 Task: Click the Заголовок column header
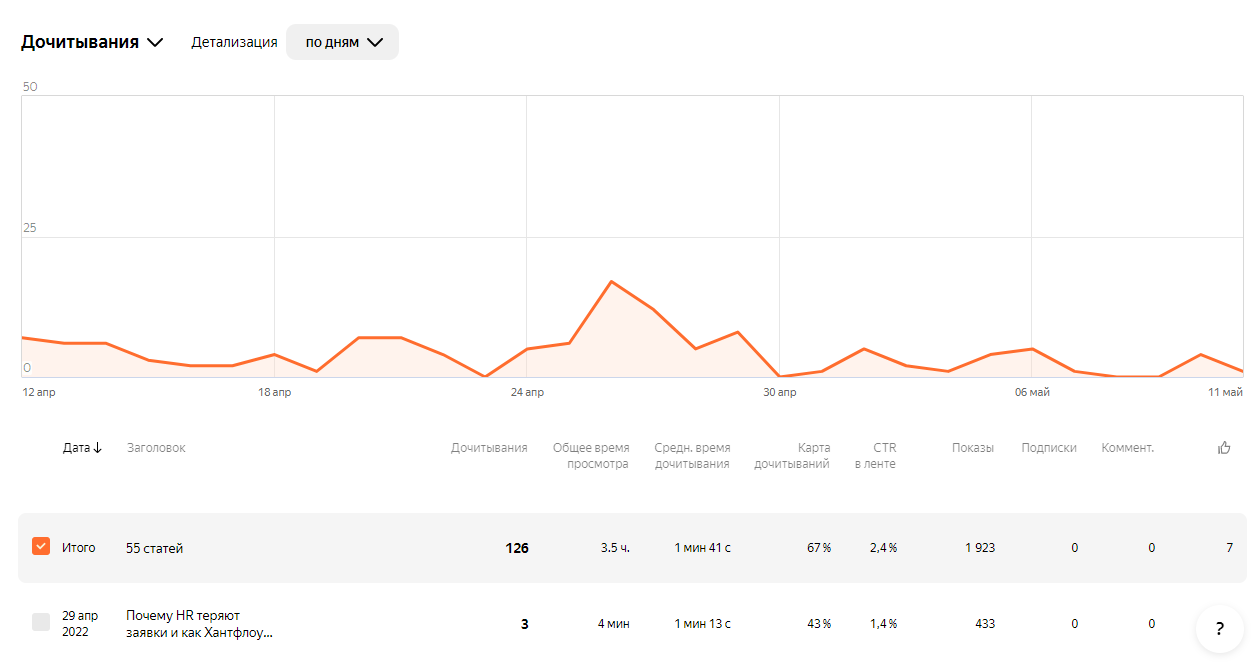pos(156,448)
